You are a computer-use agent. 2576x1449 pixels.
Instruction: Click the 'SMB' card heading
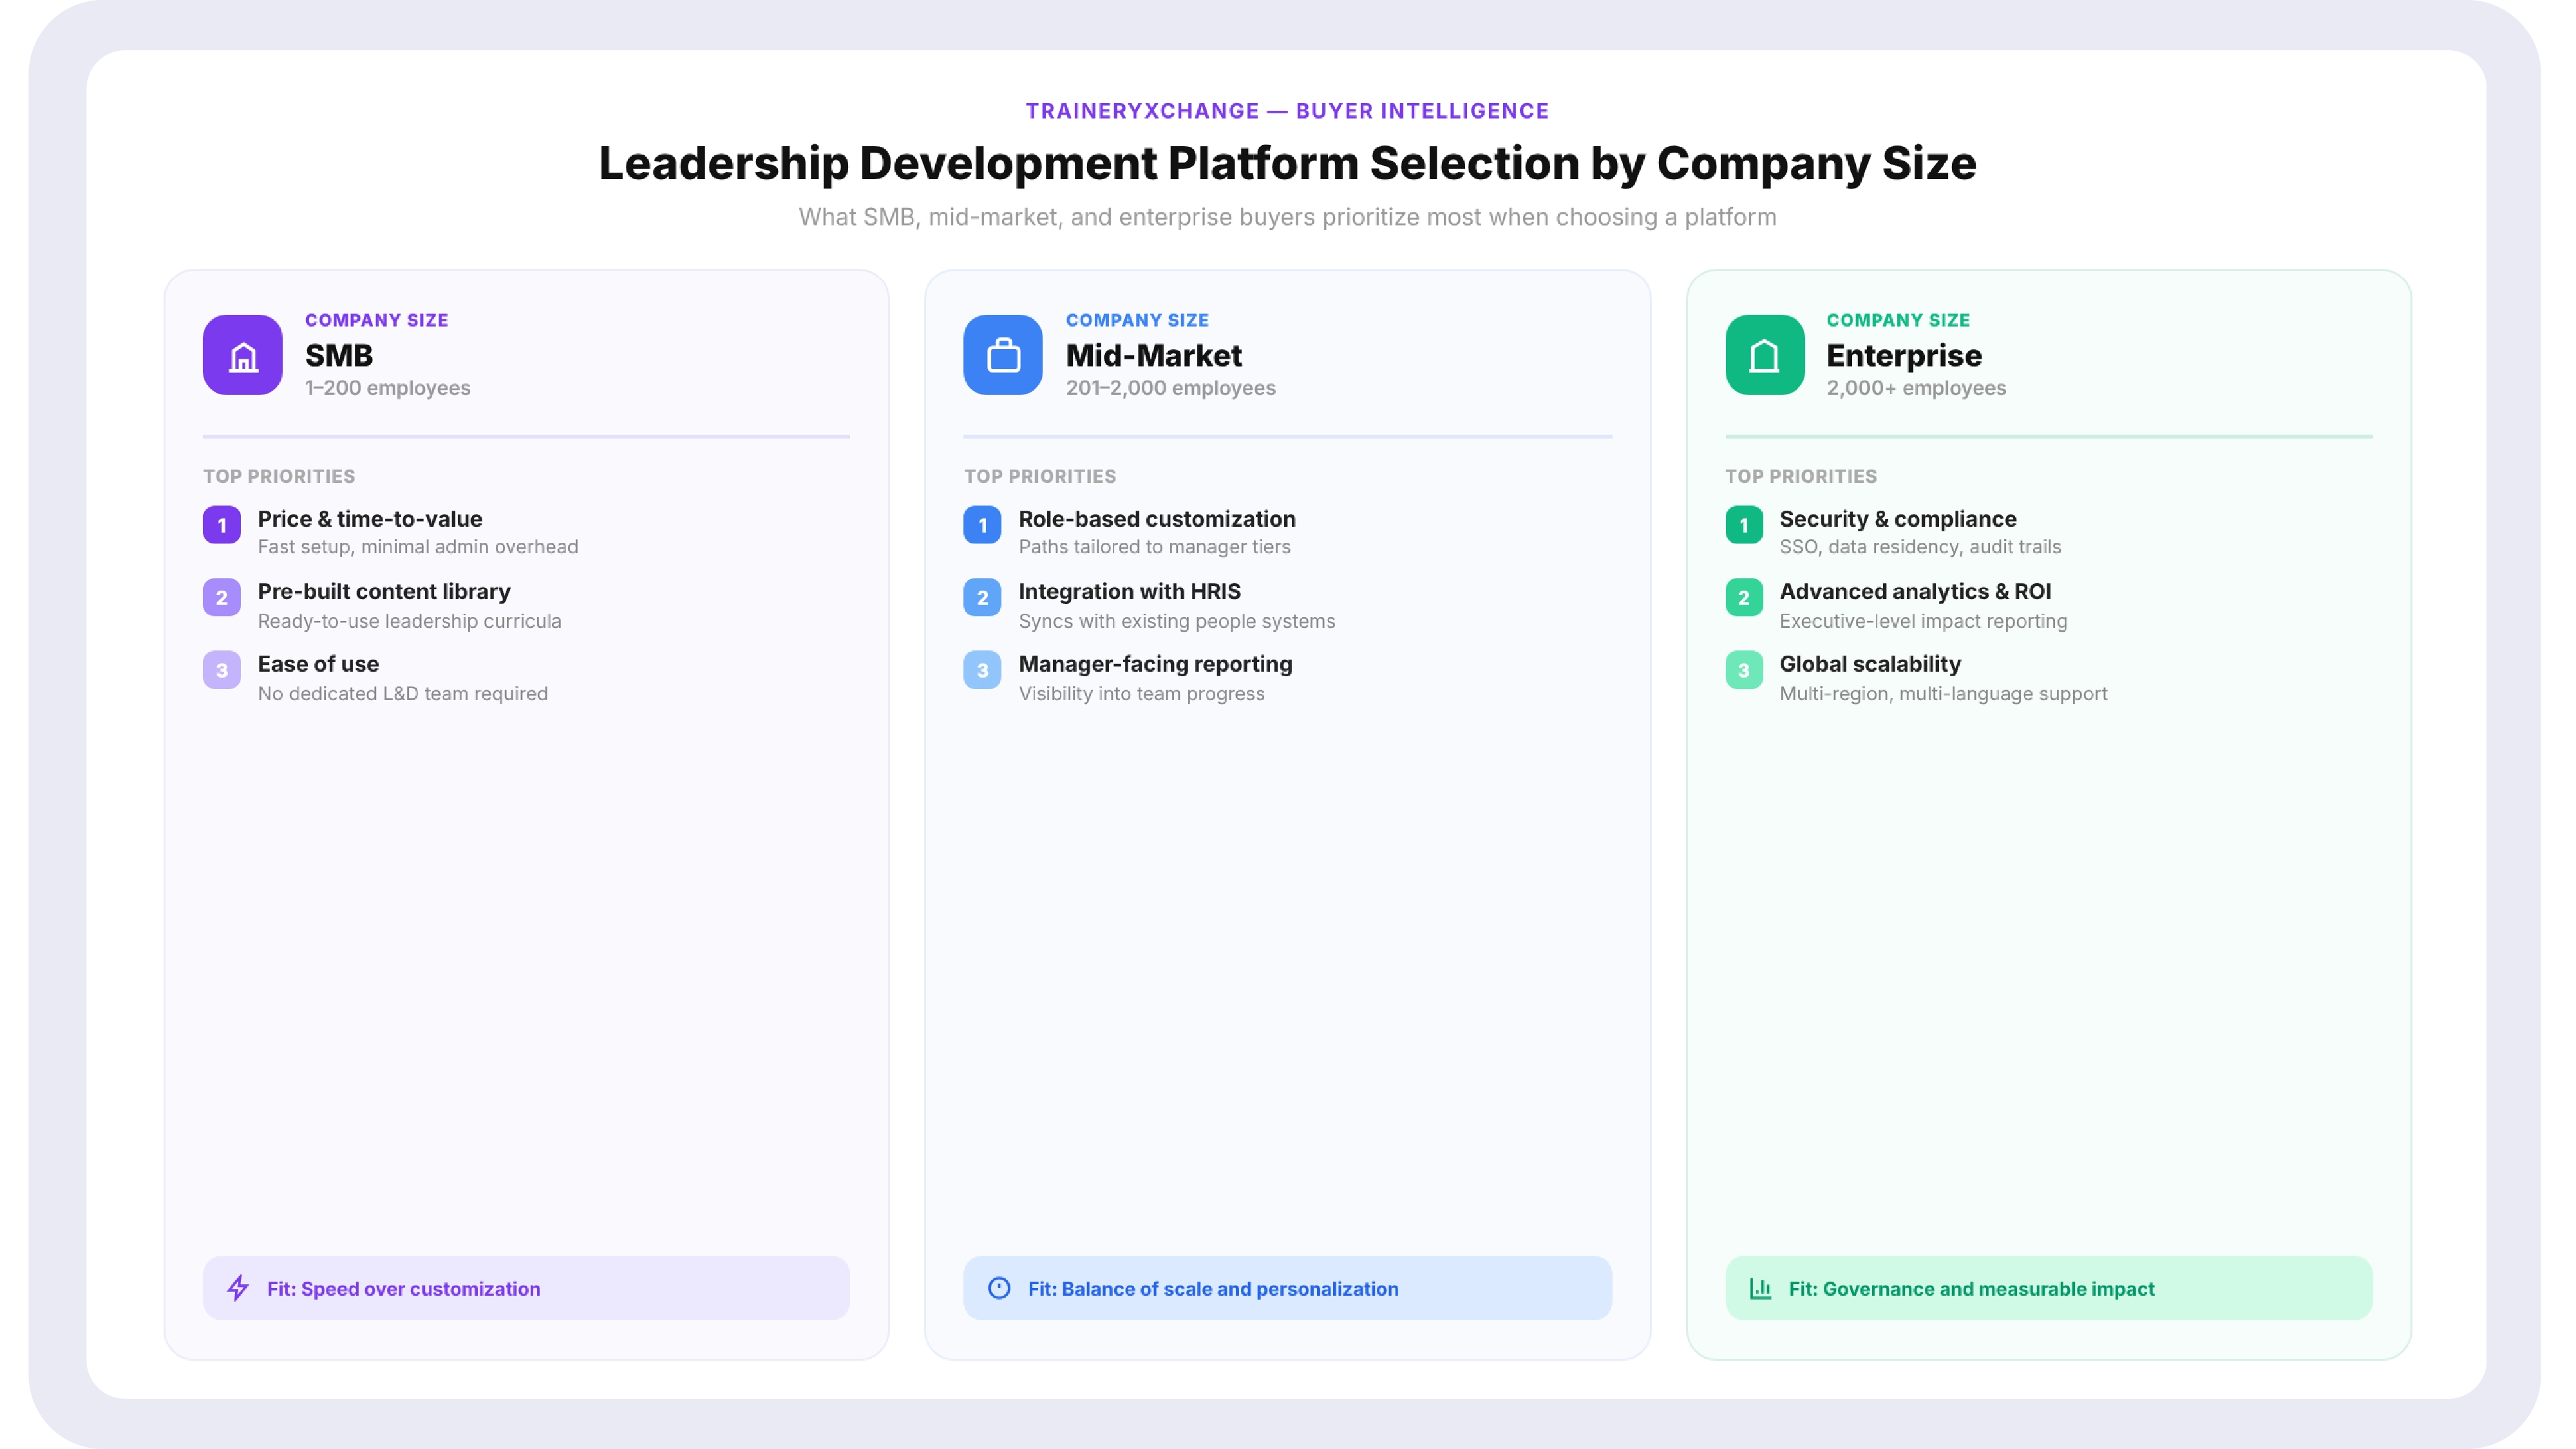click(339, 355)
